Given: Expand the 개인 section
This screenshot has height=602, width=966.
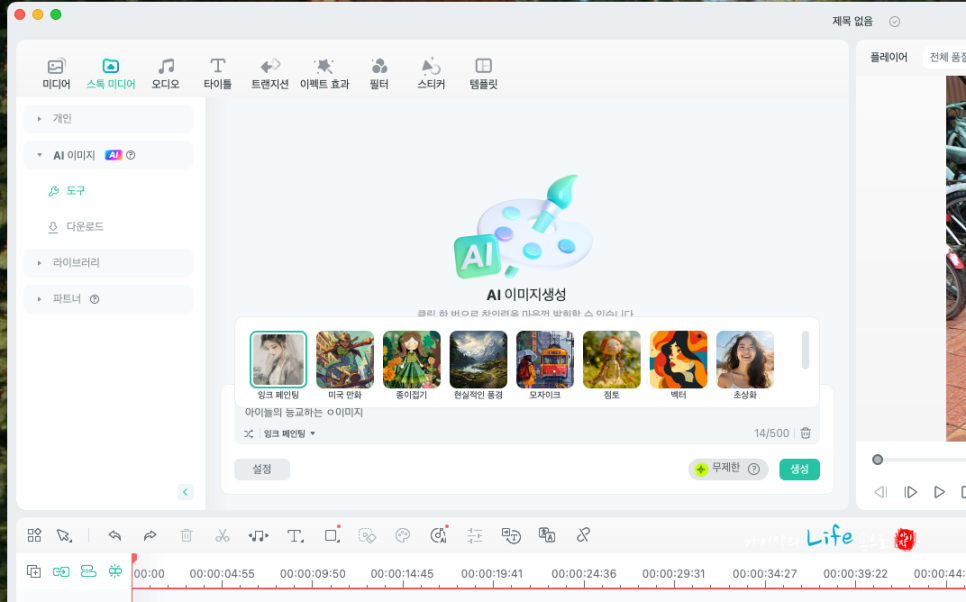Looking at the screenshot, I should click(x=108, y=118).
